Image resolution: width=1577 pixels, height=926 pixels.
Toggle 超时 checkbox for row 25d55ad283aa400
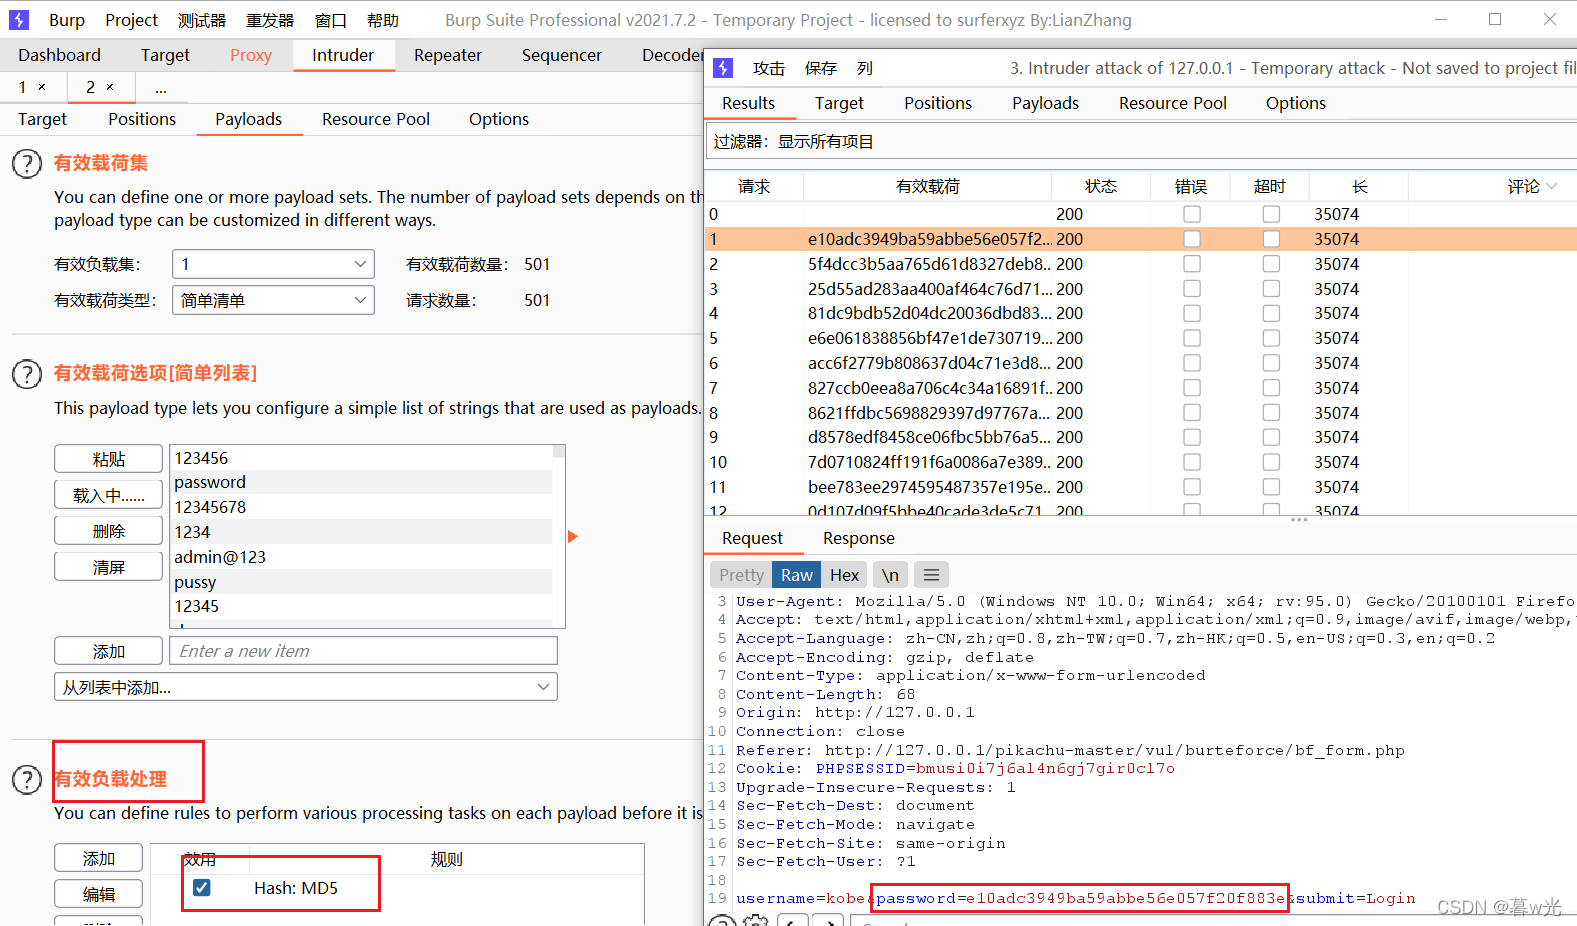tap(1271, 289)
